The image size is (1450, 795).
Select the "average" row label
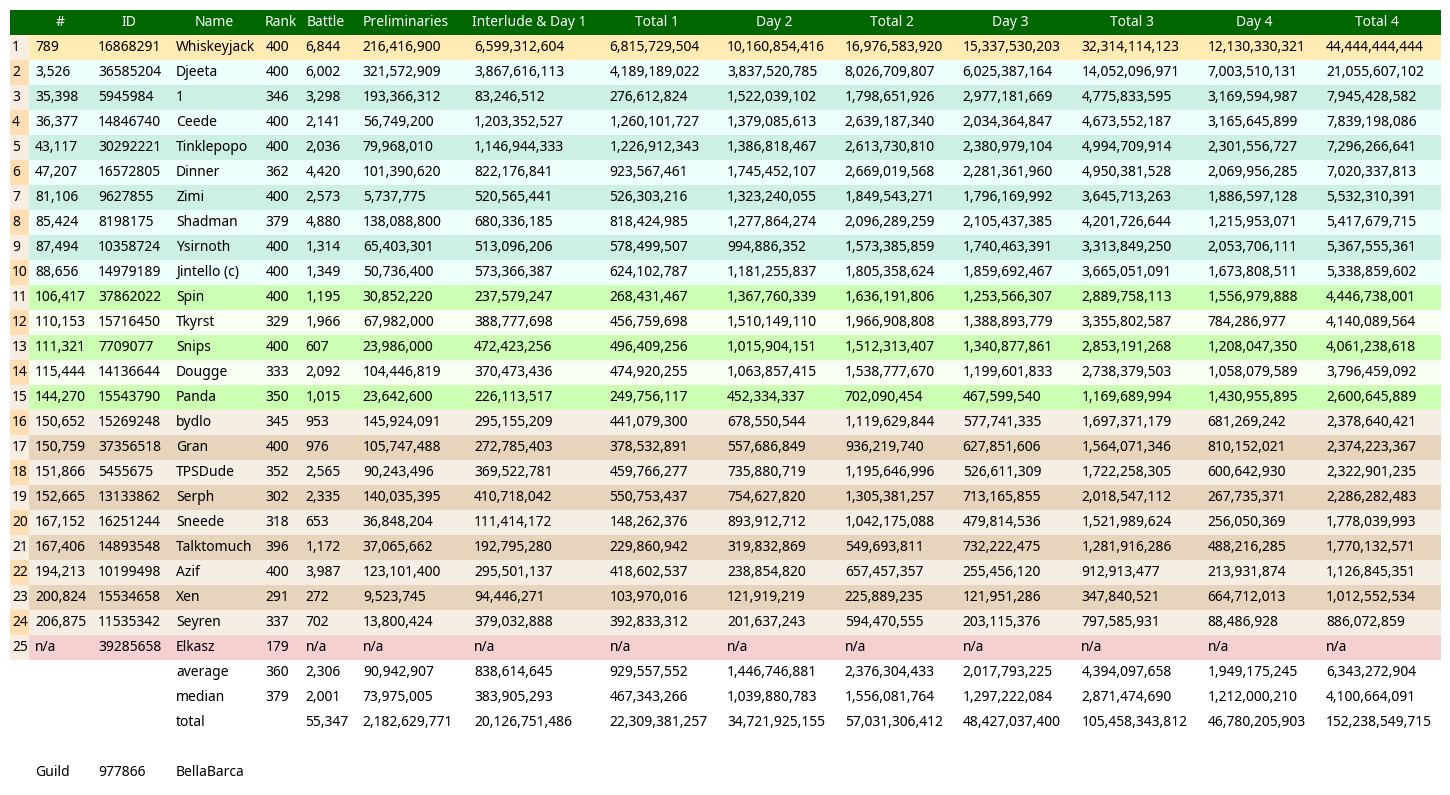202,671
